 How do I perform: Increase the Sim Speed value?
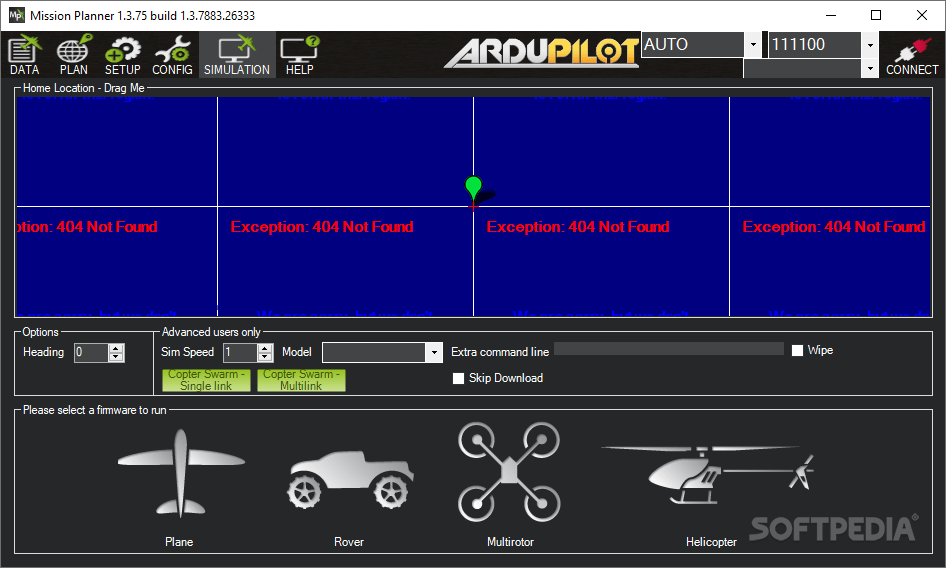pyautogui.click(x=265, y=348)
